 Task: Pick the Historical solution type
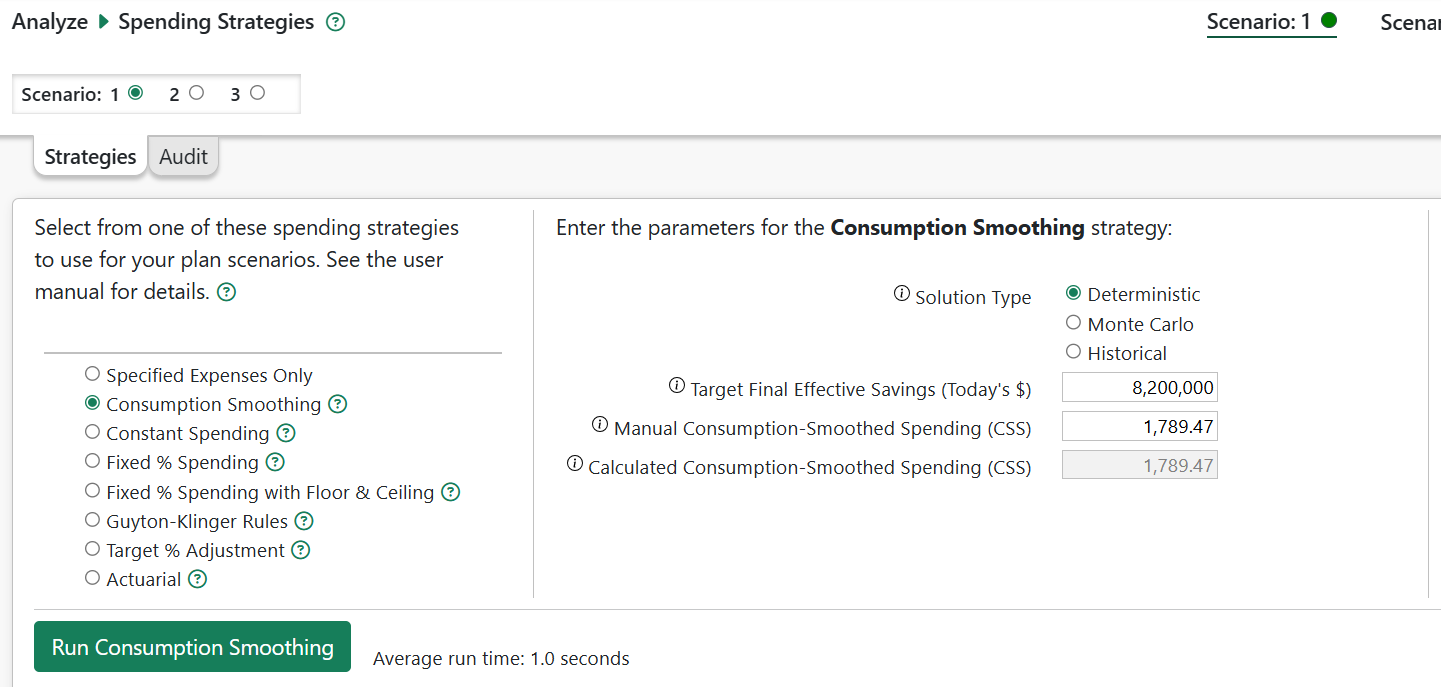[x=1073, y=352]
